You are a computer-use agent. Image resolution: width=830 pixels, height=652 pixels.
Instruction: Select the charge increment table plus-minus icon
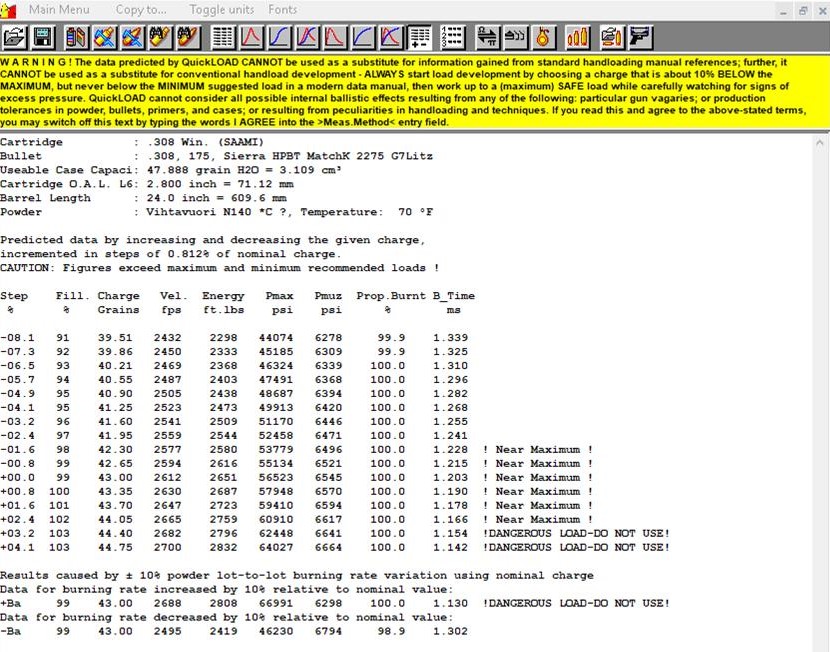tap(419, 38)
